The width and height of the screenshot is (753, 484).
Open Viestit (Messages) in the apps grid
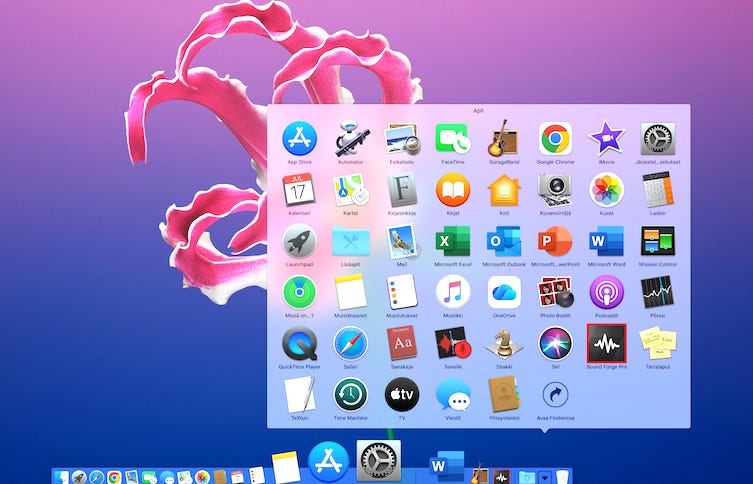click(x=453, y=395)
